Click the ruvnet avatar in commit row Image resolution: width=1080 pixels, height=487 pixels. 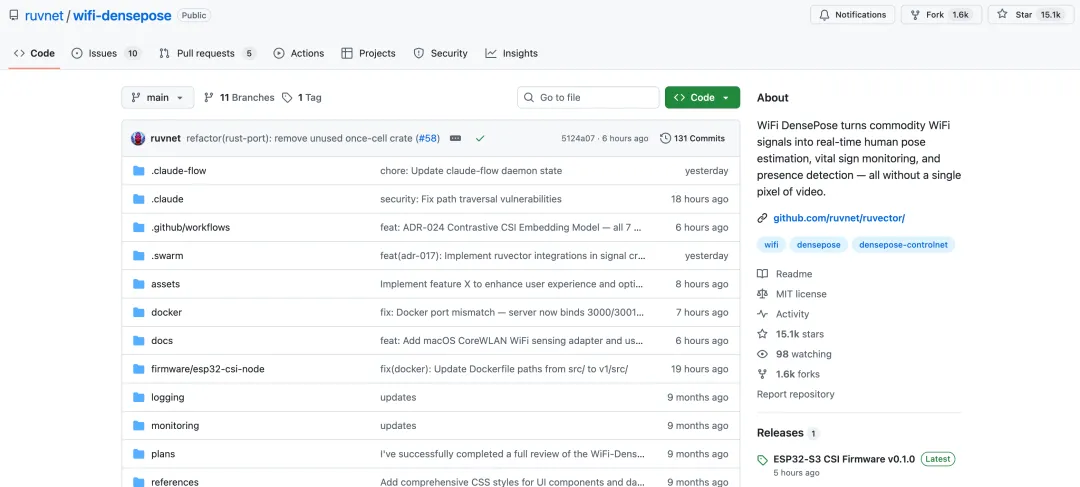click(138, 138)
